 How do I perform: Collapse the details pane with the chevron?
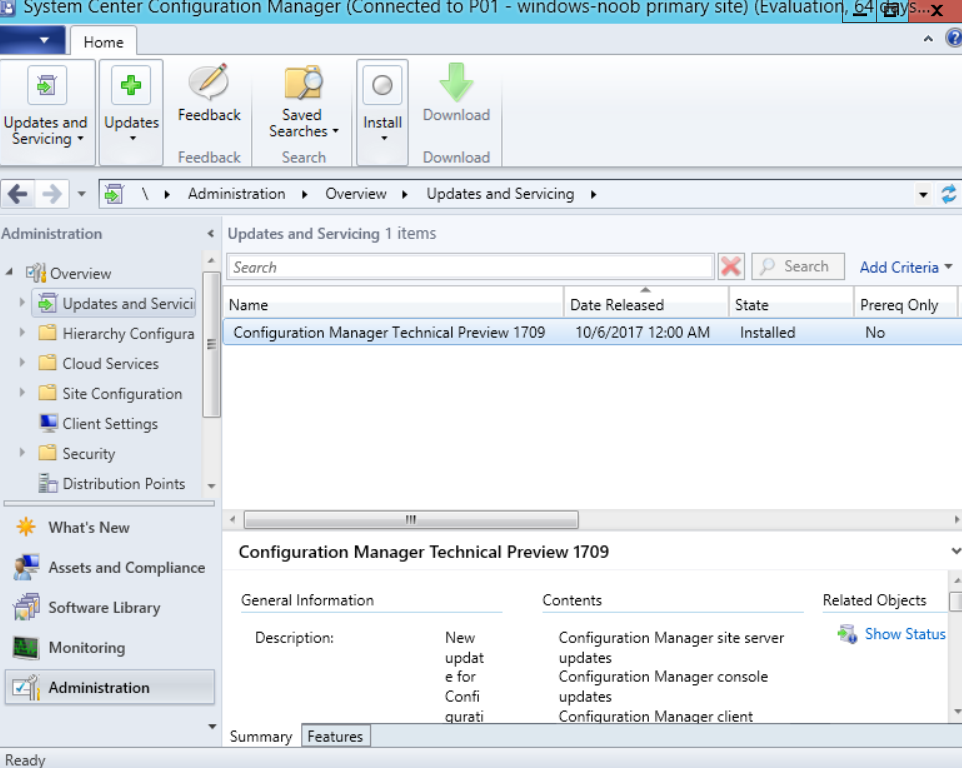[955, 551]
